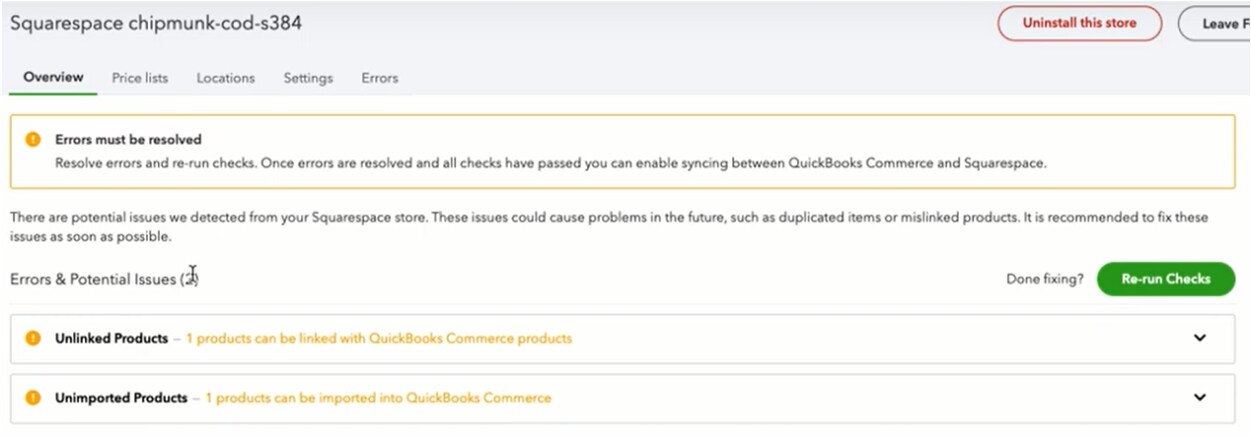Click the orange alert icon next to Unimported Products

(33, 398)
